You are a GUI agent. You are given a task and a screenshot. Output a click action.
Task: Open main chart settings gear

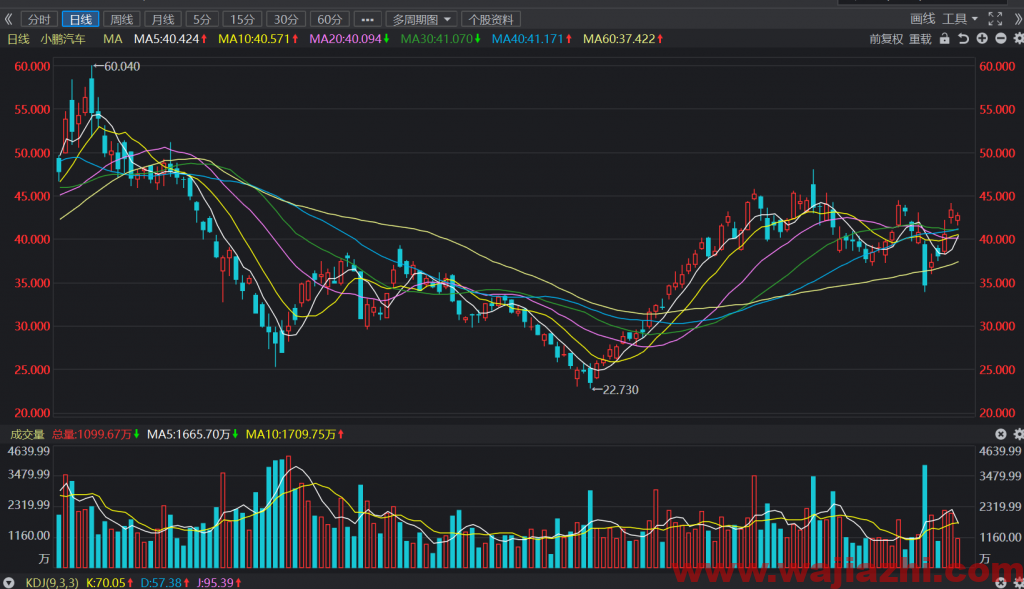[x=1018, y=39]
